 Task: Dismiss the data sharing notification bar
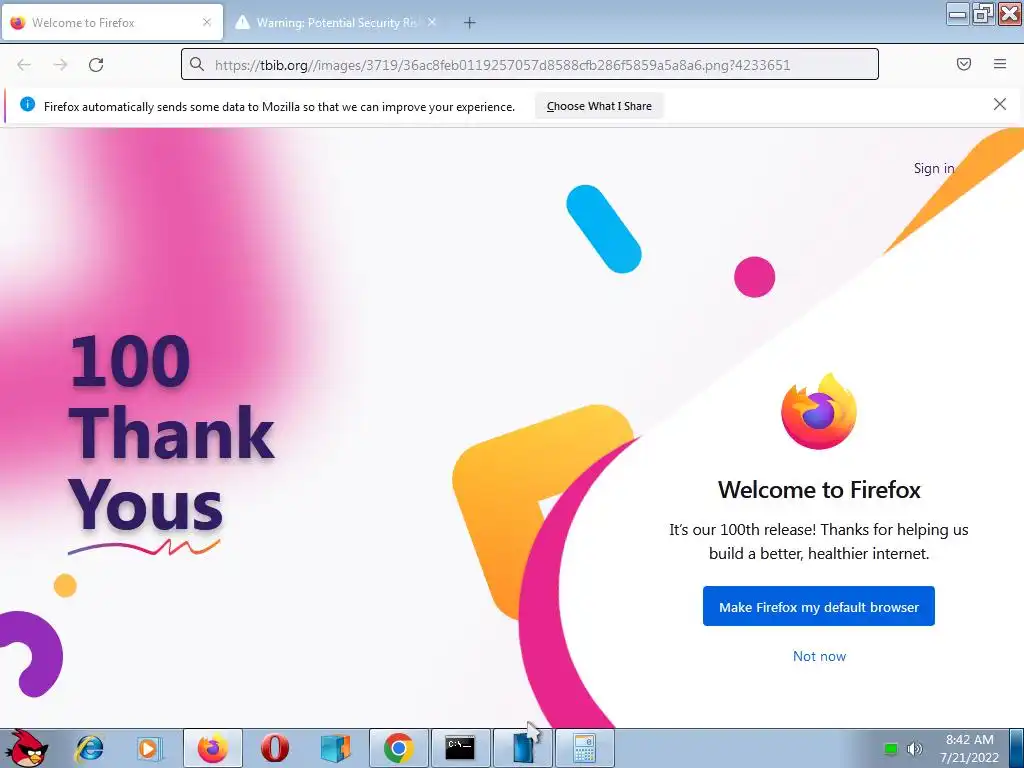tap(999, 104)
